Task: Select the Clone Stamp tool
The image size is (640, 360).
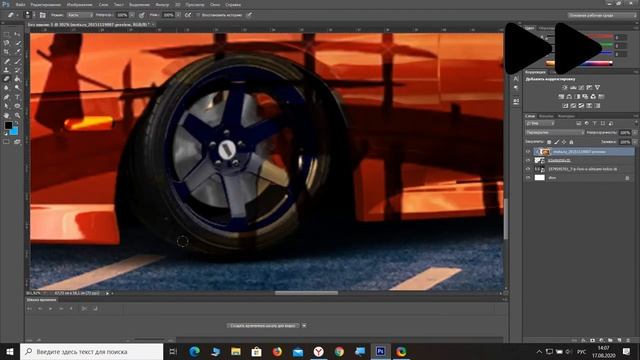Action: pos(7,70)
